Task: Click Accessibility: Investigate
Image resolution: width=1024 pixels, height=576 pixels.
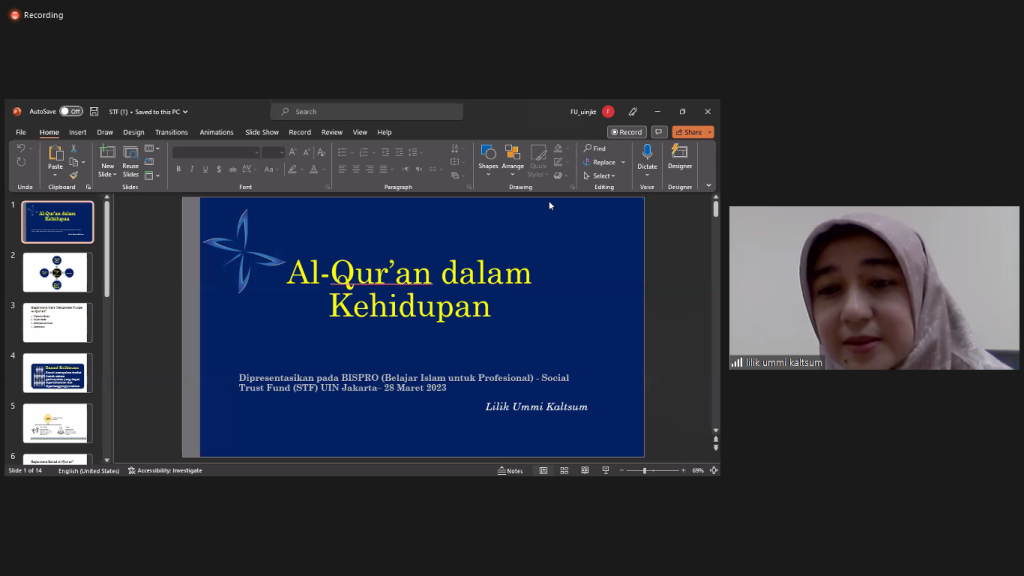Action: click(x=165, y=470)
